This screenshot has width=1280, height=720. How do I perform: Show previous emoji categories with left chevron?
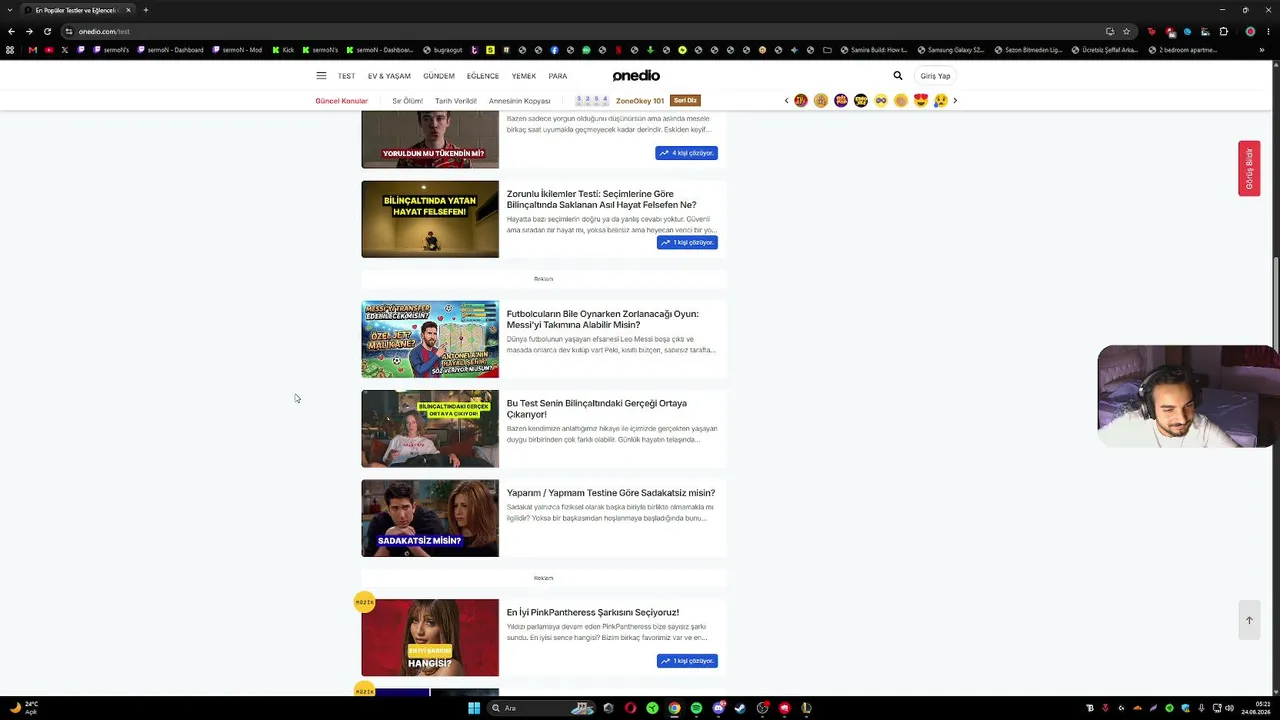click(x=786, y=100)
